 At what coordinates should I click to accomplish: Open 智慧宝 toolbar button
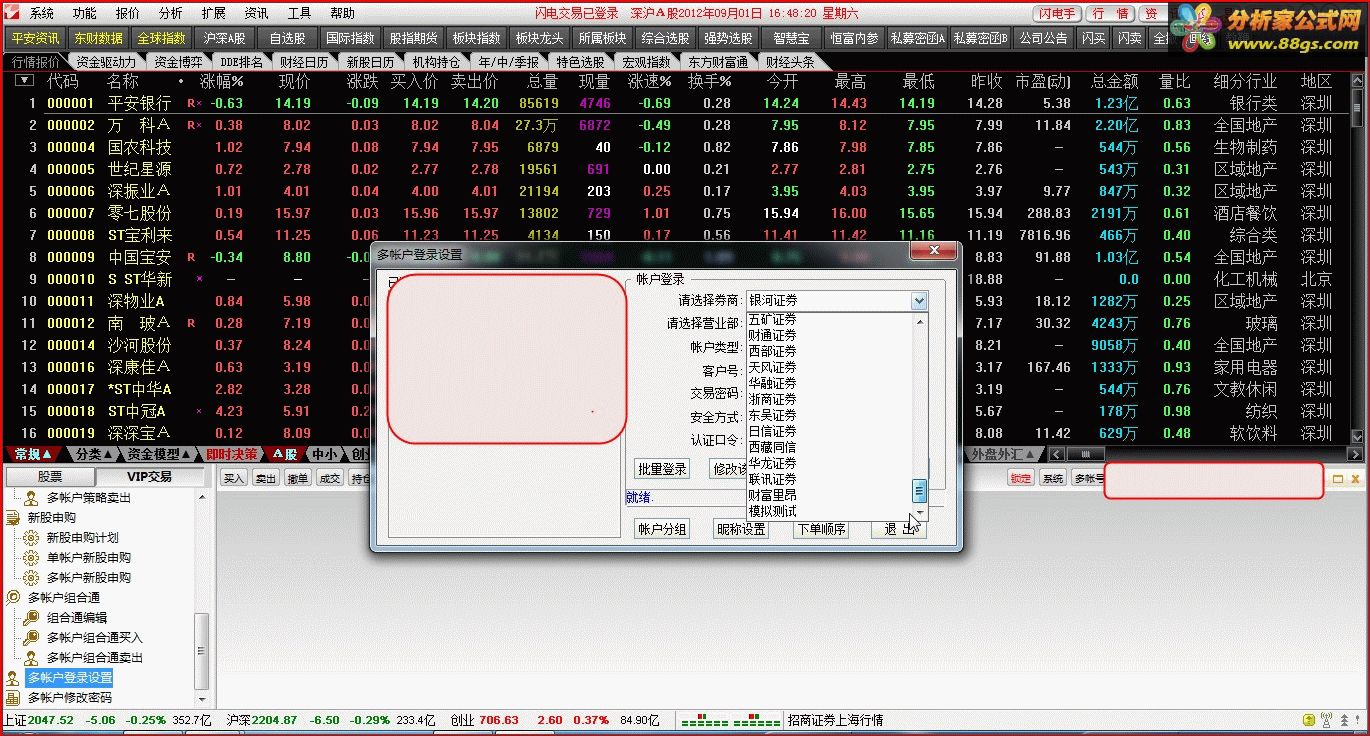click(x=790, y=38)
